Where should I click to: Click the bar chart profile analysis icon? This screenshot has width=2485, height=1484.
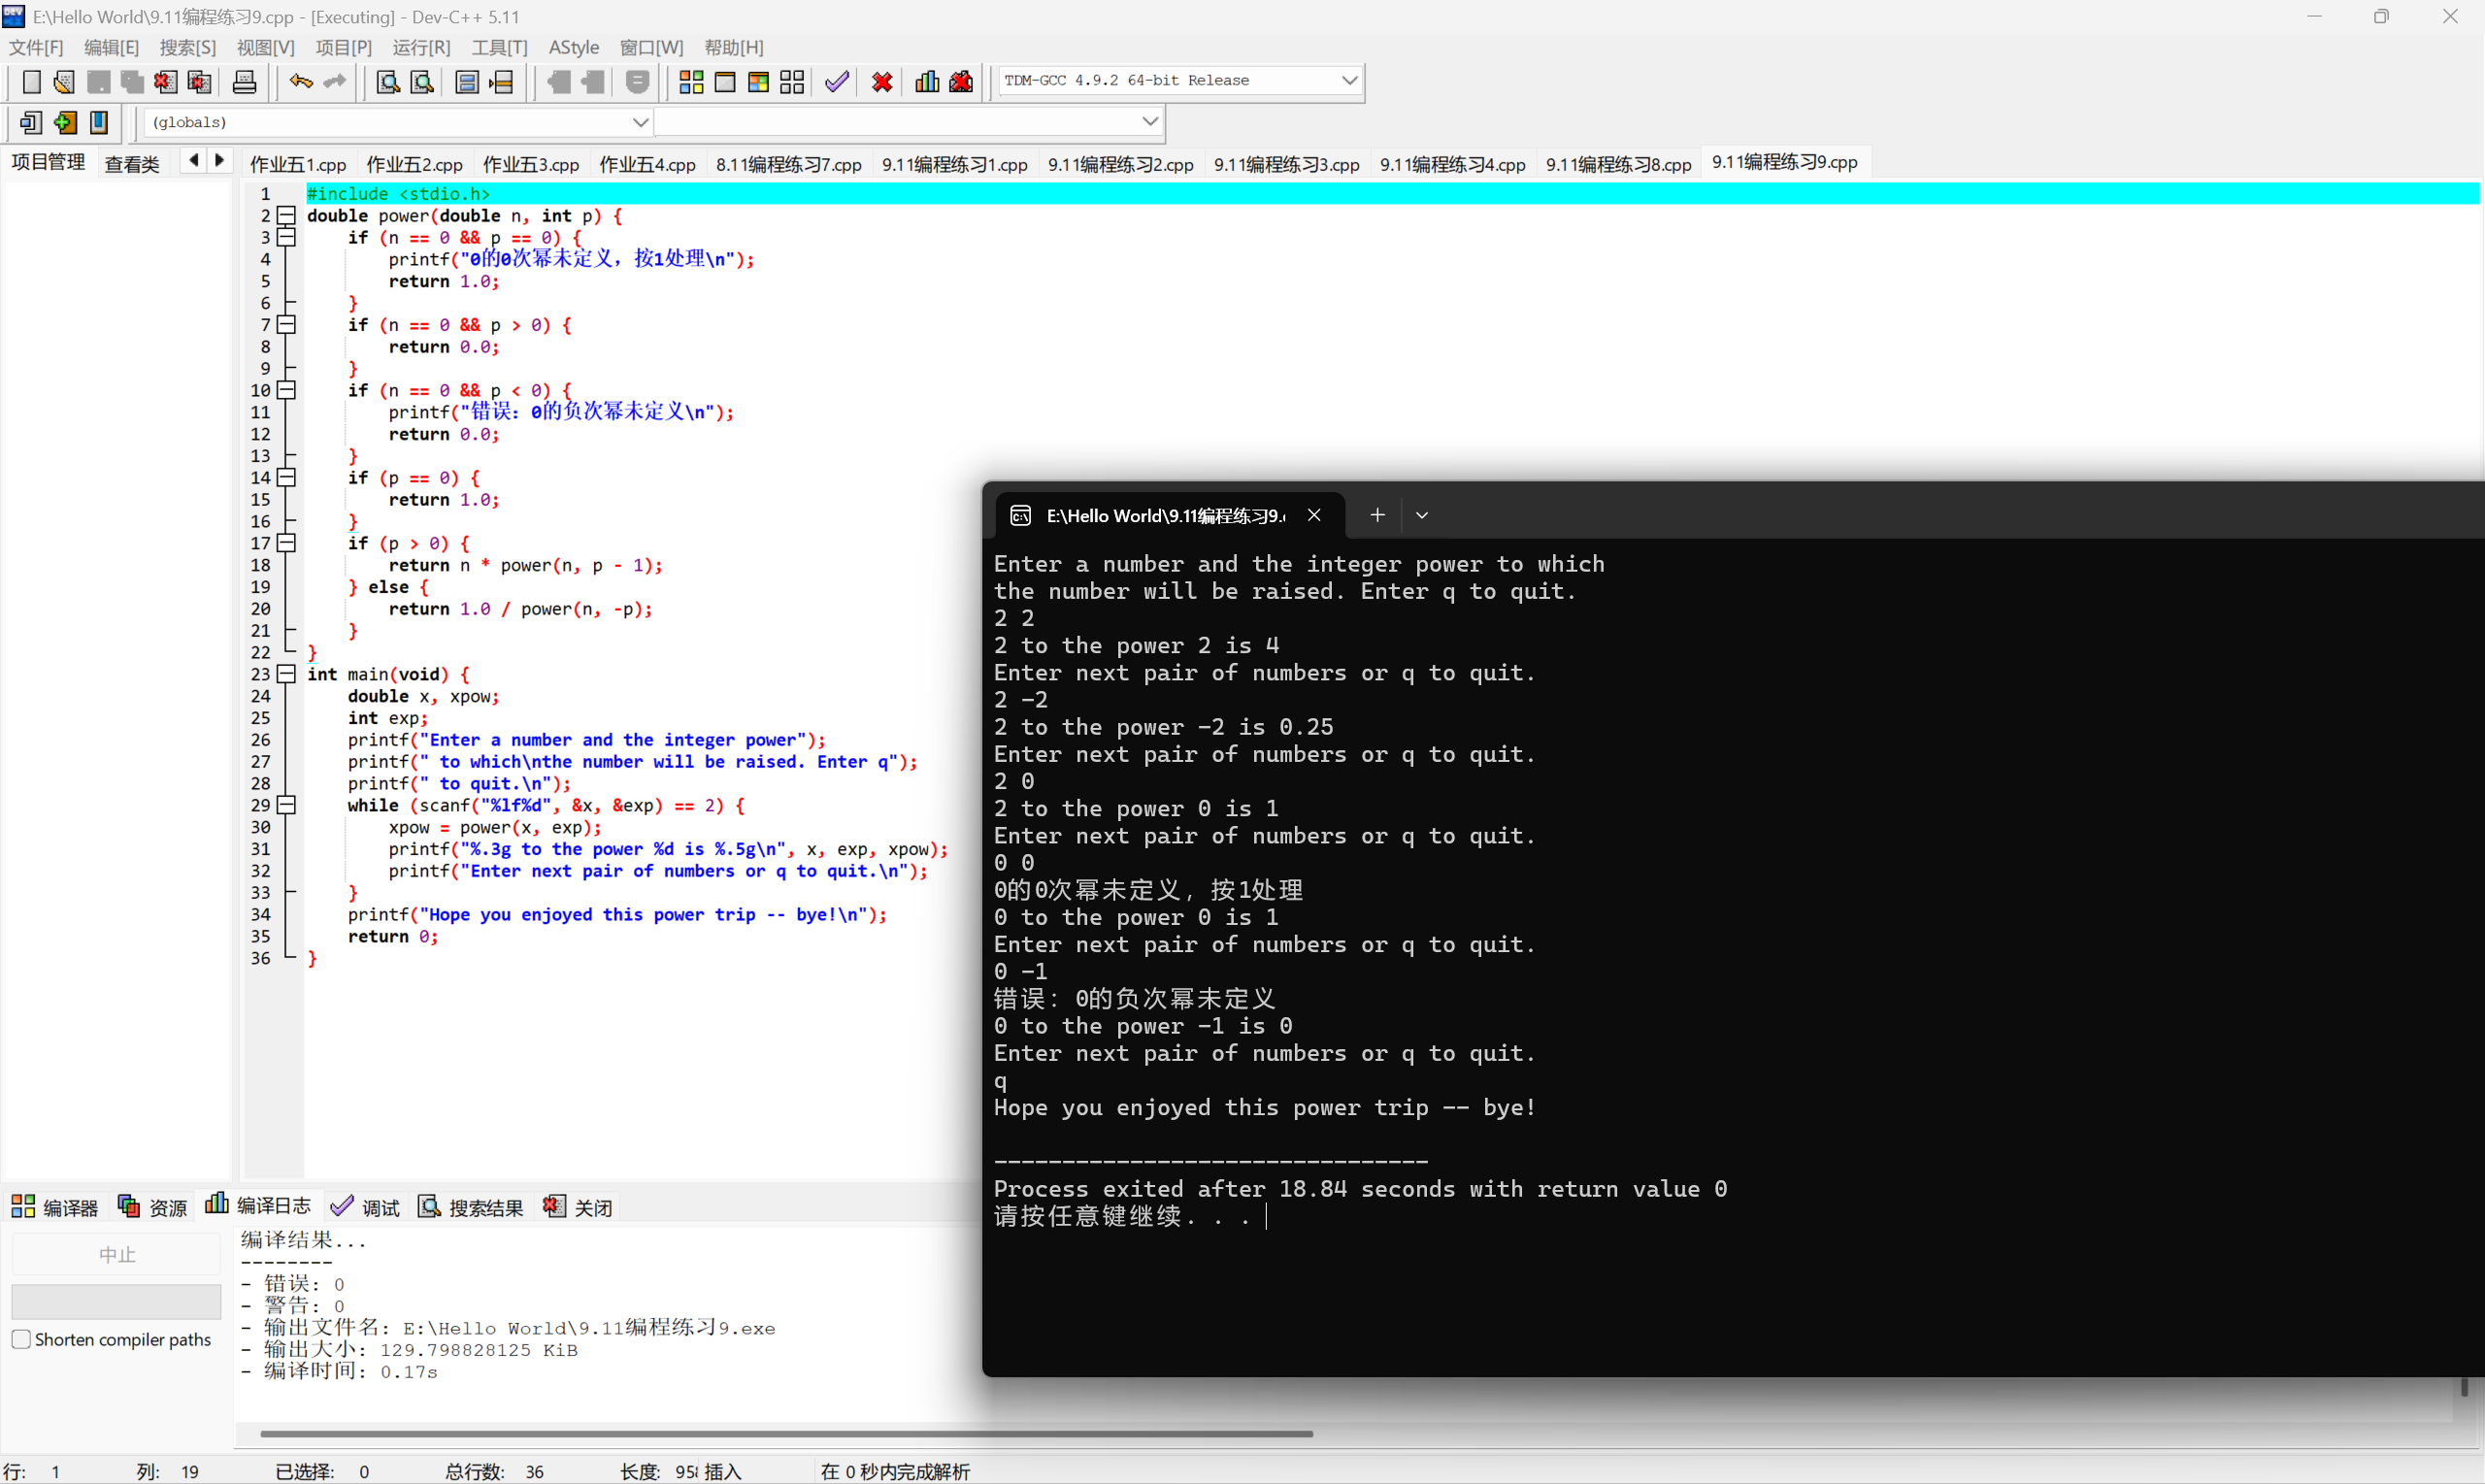(926, 82)
